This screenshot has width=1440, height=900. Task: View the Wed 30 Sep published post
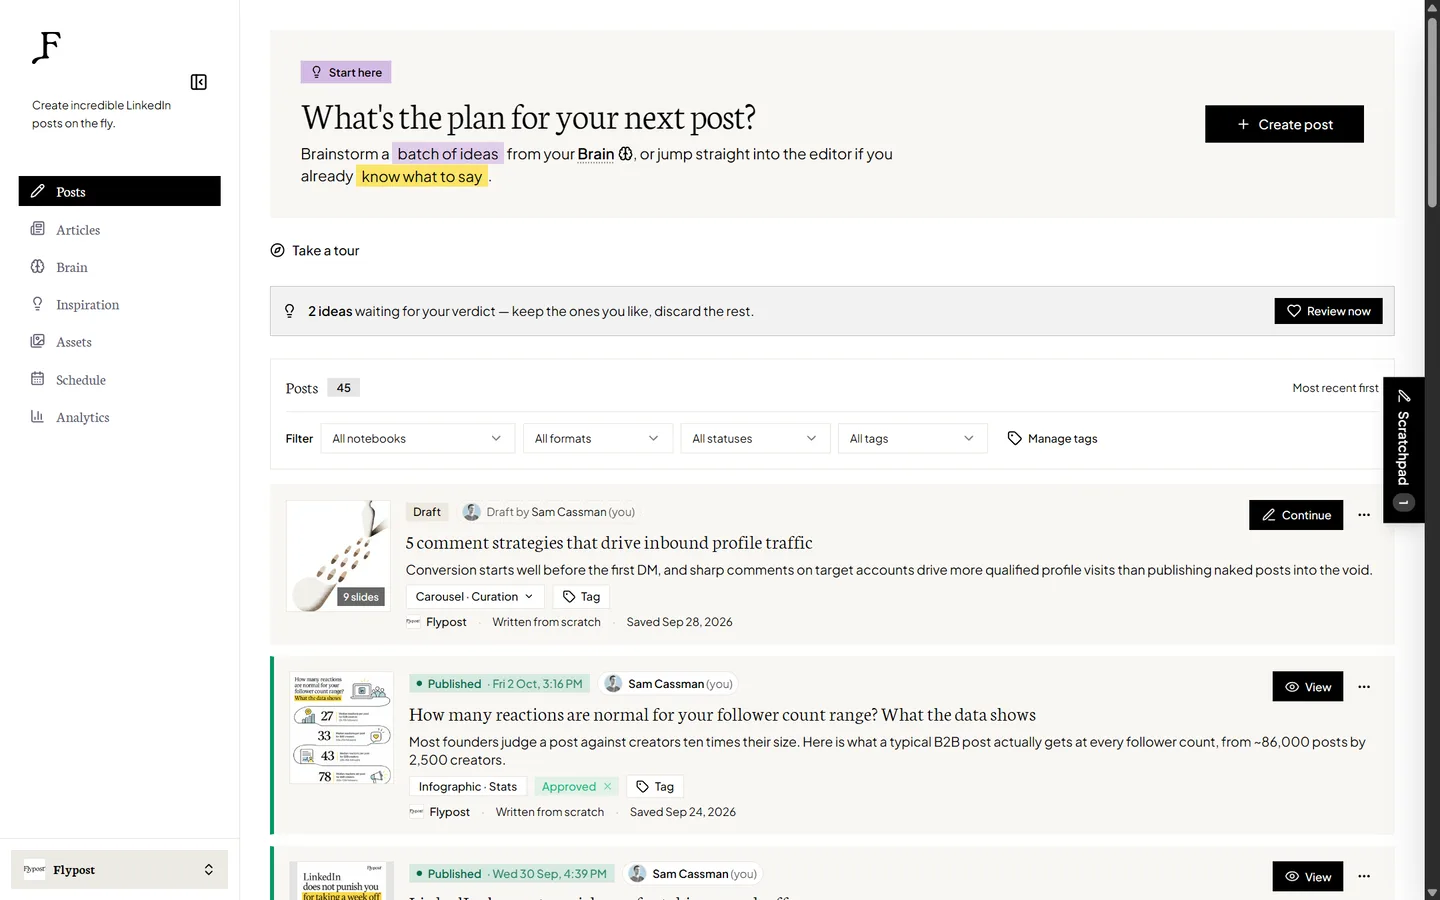tap(1307, 877)
